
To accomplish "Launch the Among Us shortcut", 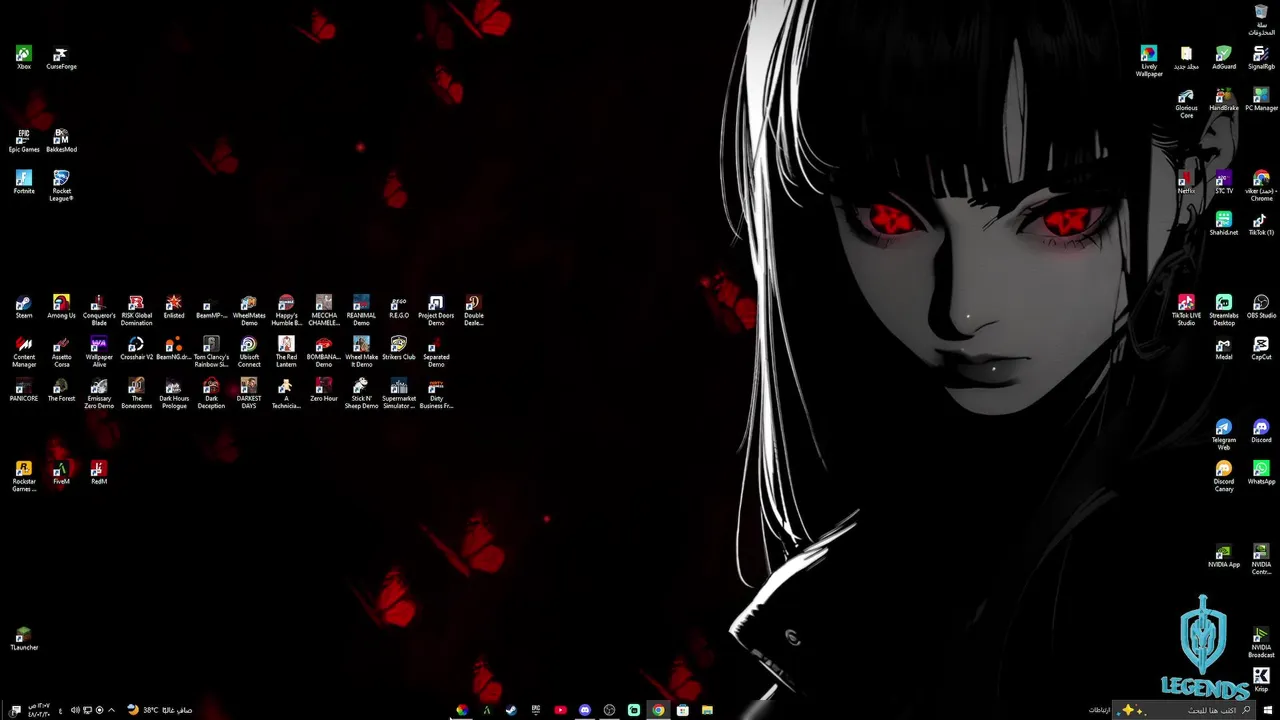I will (61, 308).
